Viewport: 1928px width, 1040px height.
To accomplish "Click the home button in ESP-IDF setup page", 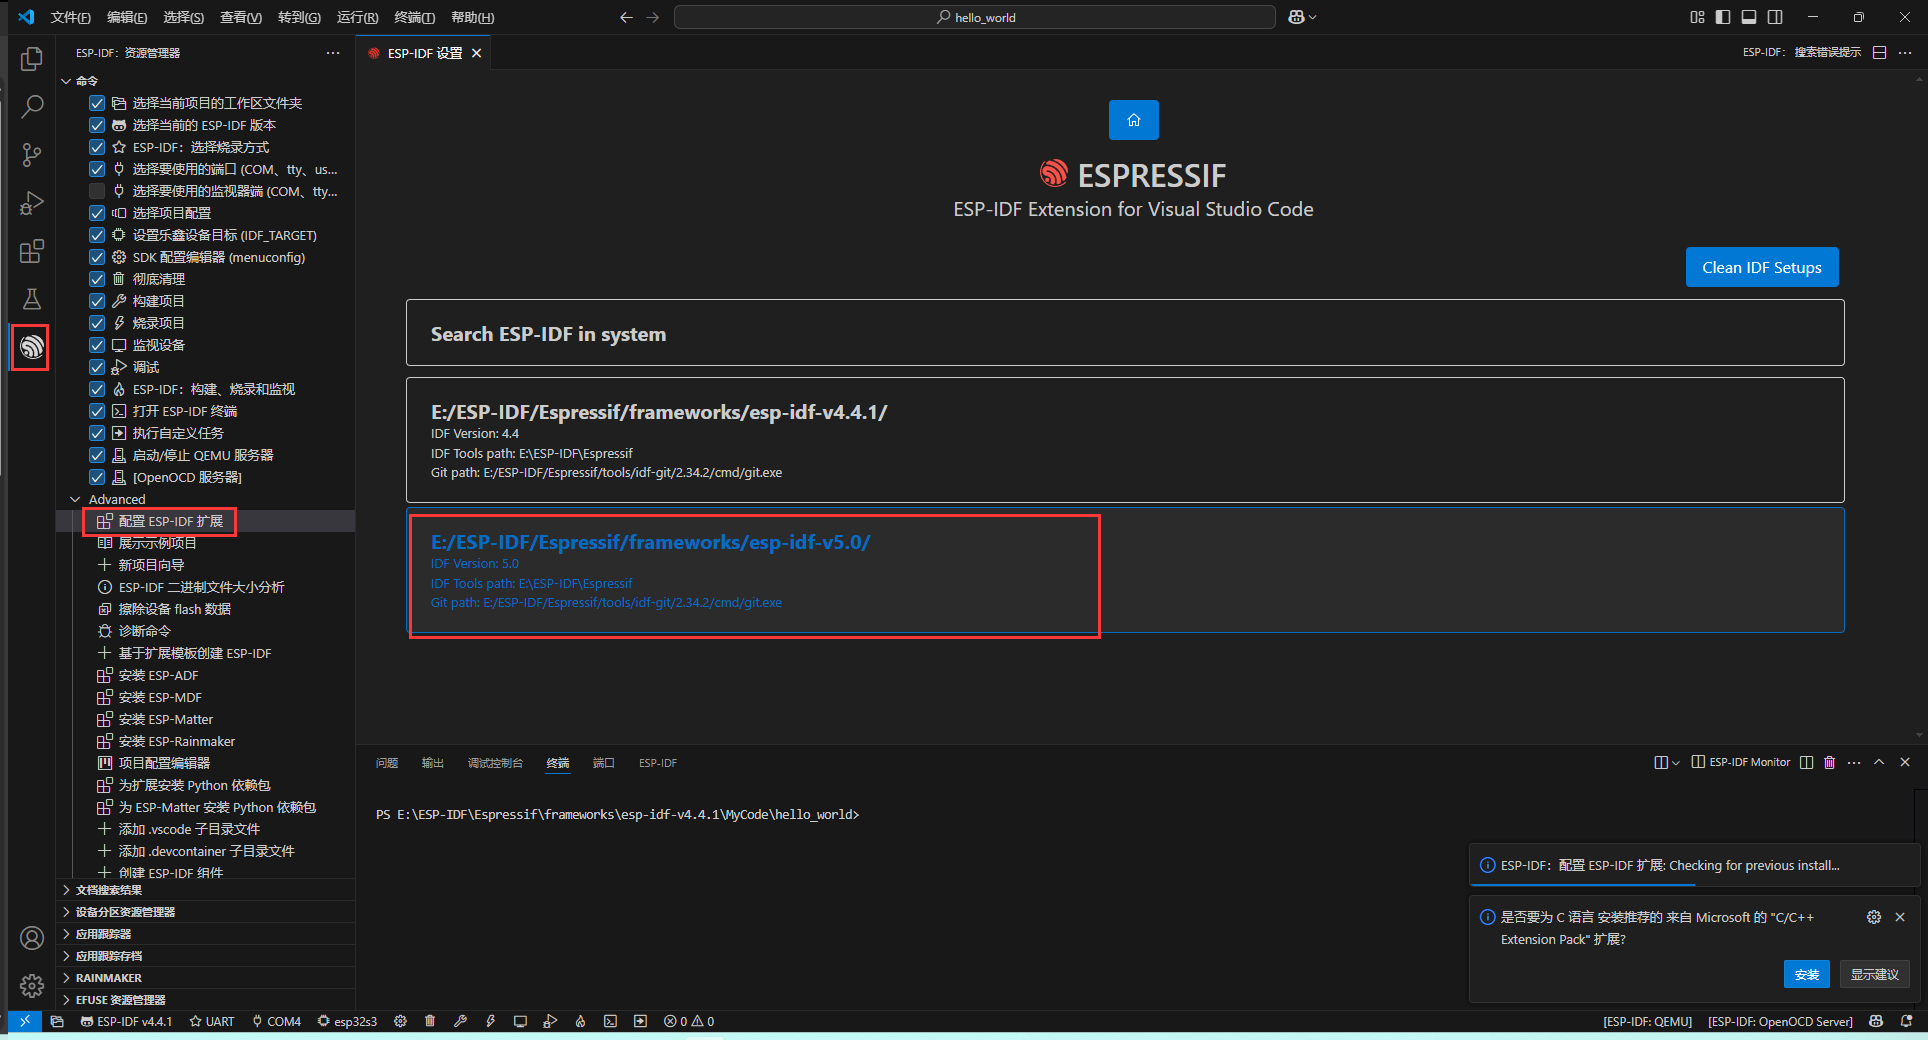I will point(1133,120).
